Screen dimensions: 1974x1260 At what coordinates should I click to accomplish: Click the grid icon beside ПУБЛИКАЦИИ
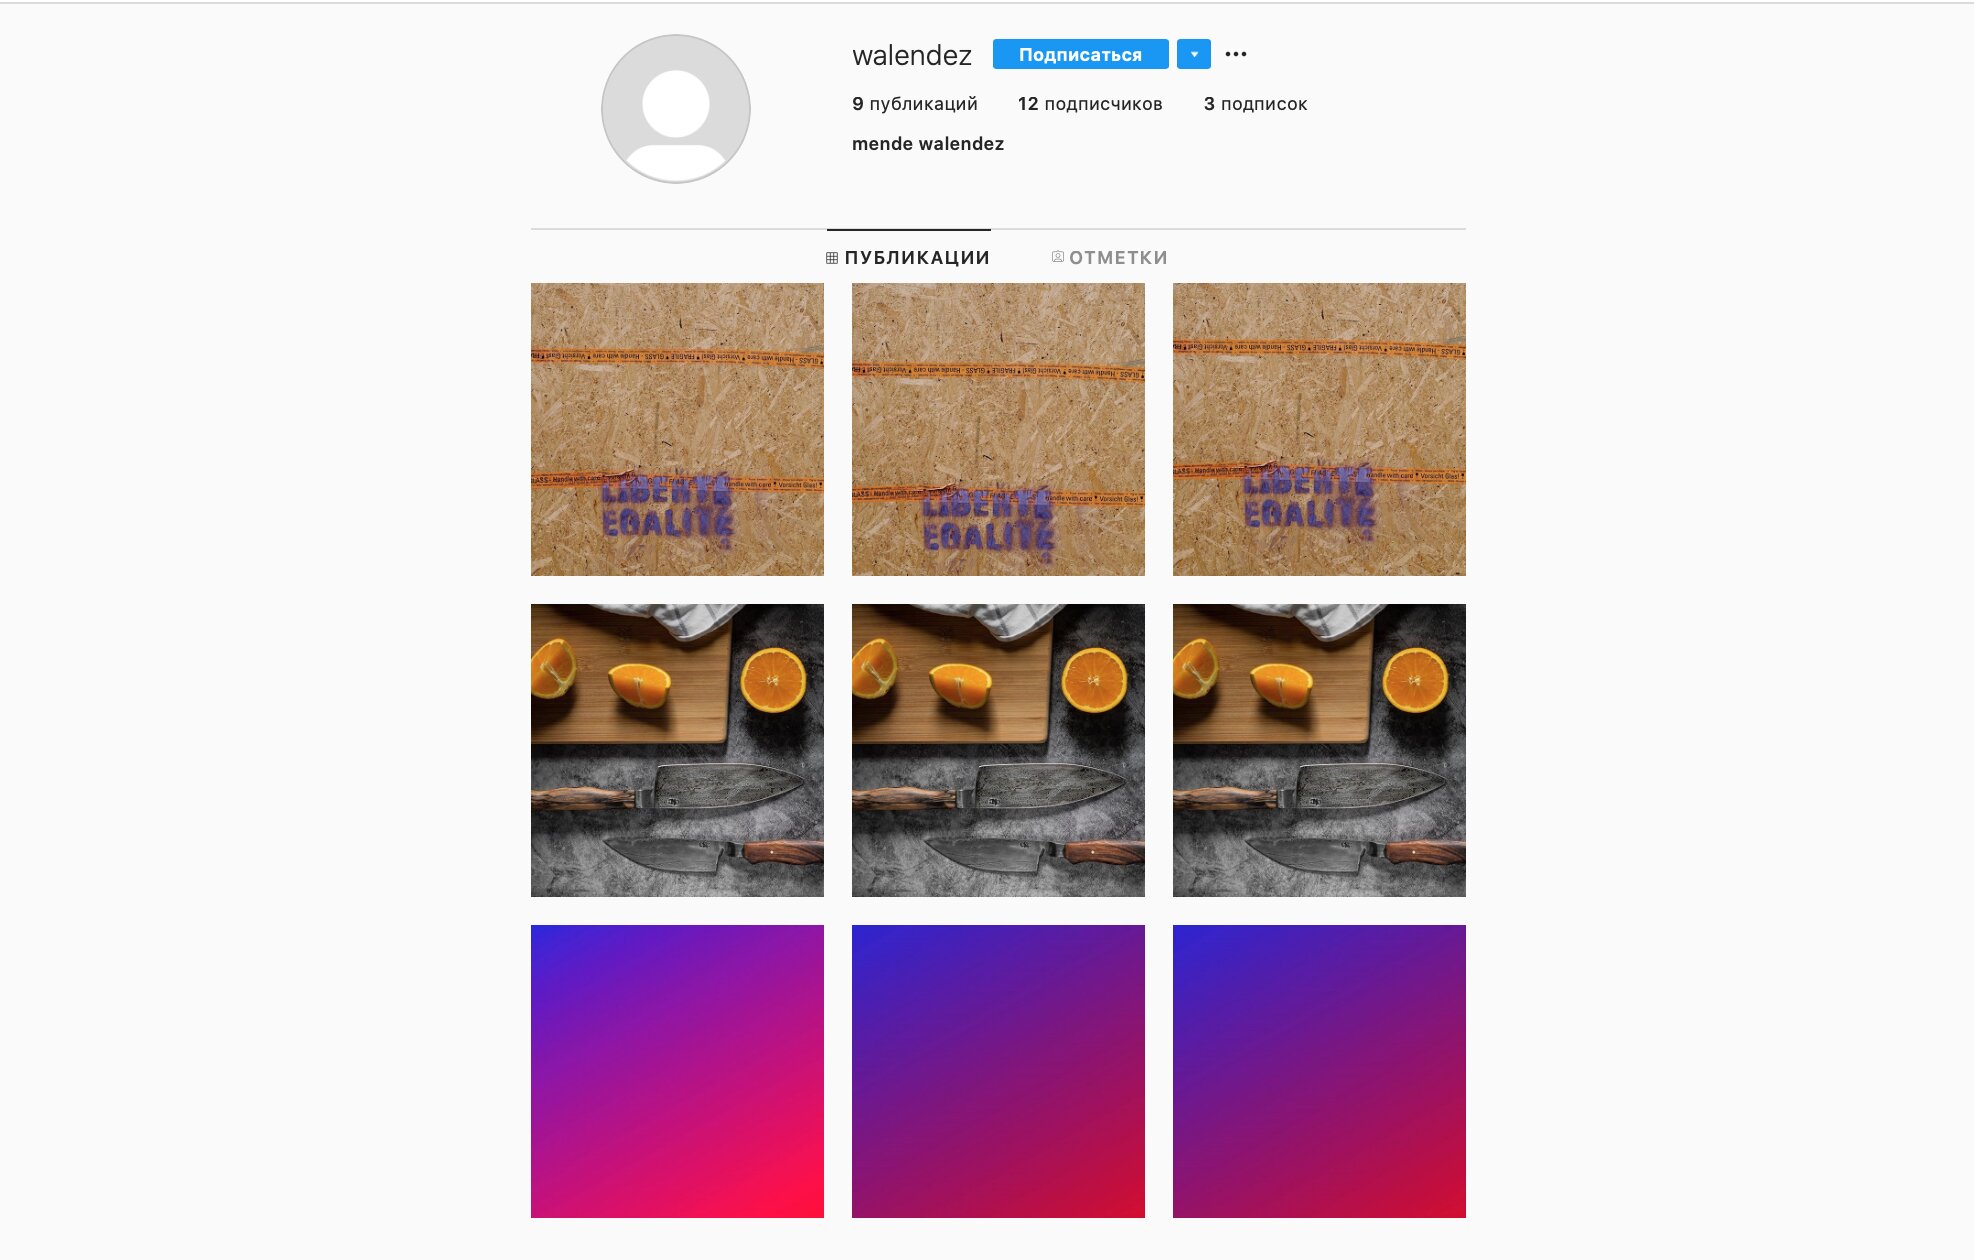point(832,258)
